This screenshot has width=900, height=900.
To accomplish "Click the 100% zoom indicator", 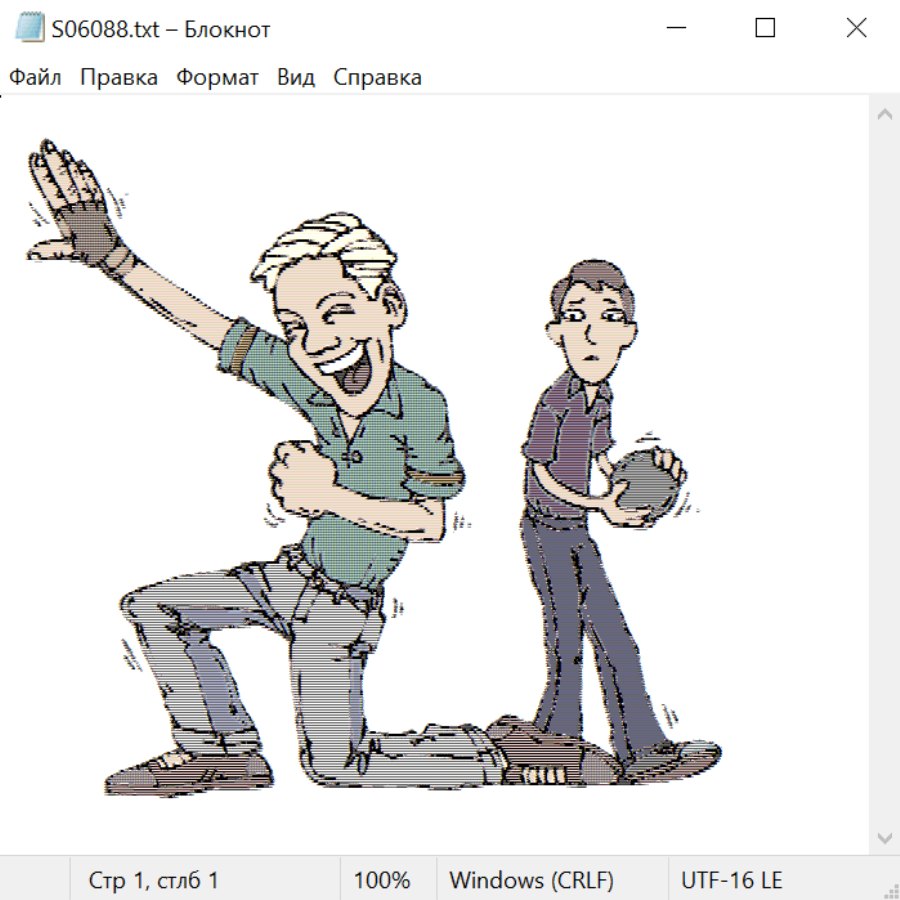I will click(382, 881).
